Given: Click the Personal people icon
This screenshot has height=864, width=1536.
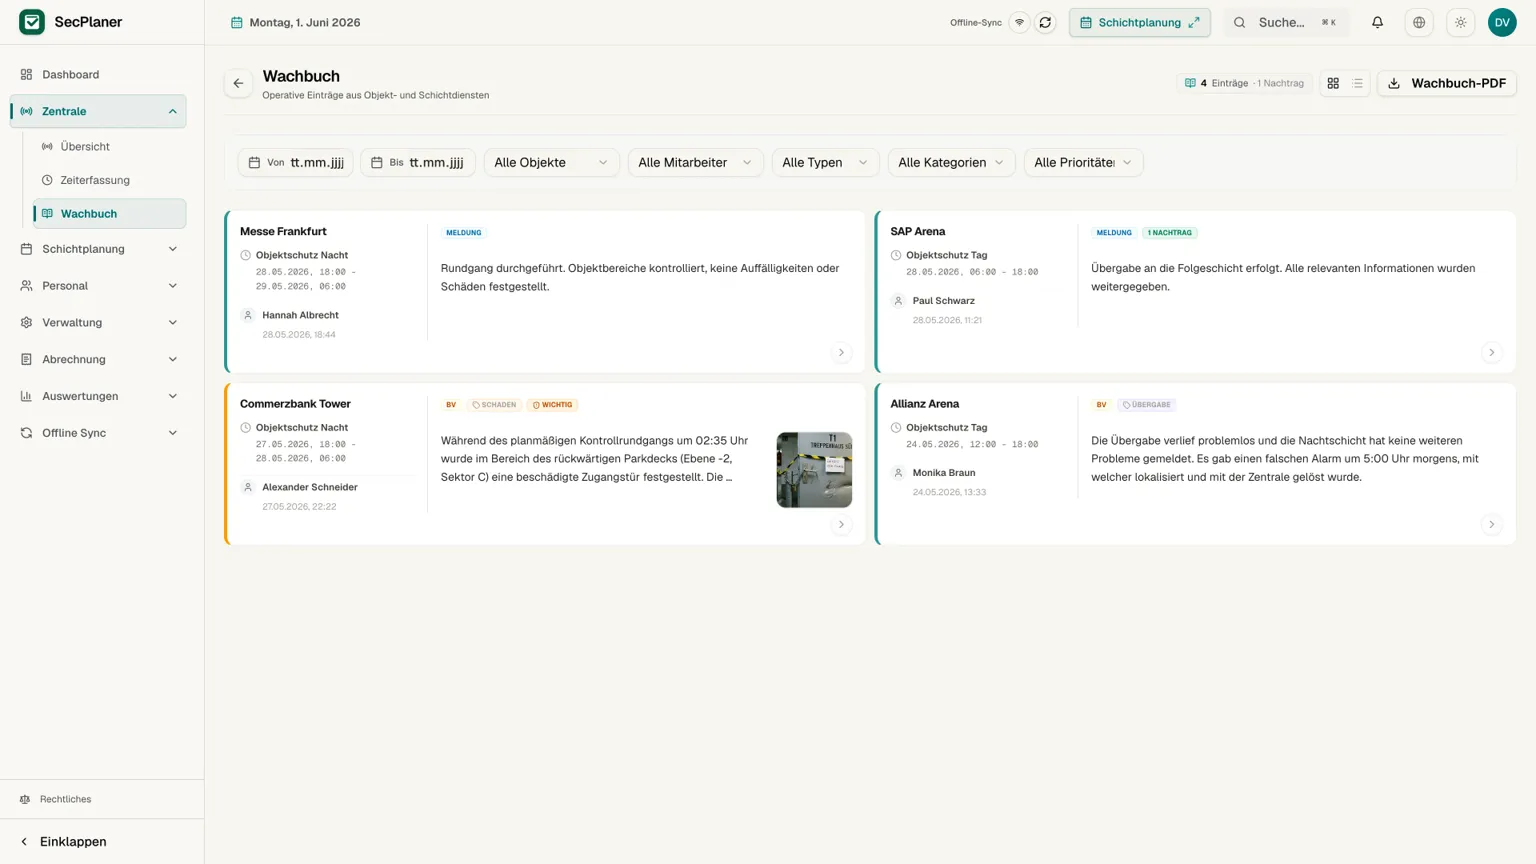Looking at the screenshot, I should point(26,286).
